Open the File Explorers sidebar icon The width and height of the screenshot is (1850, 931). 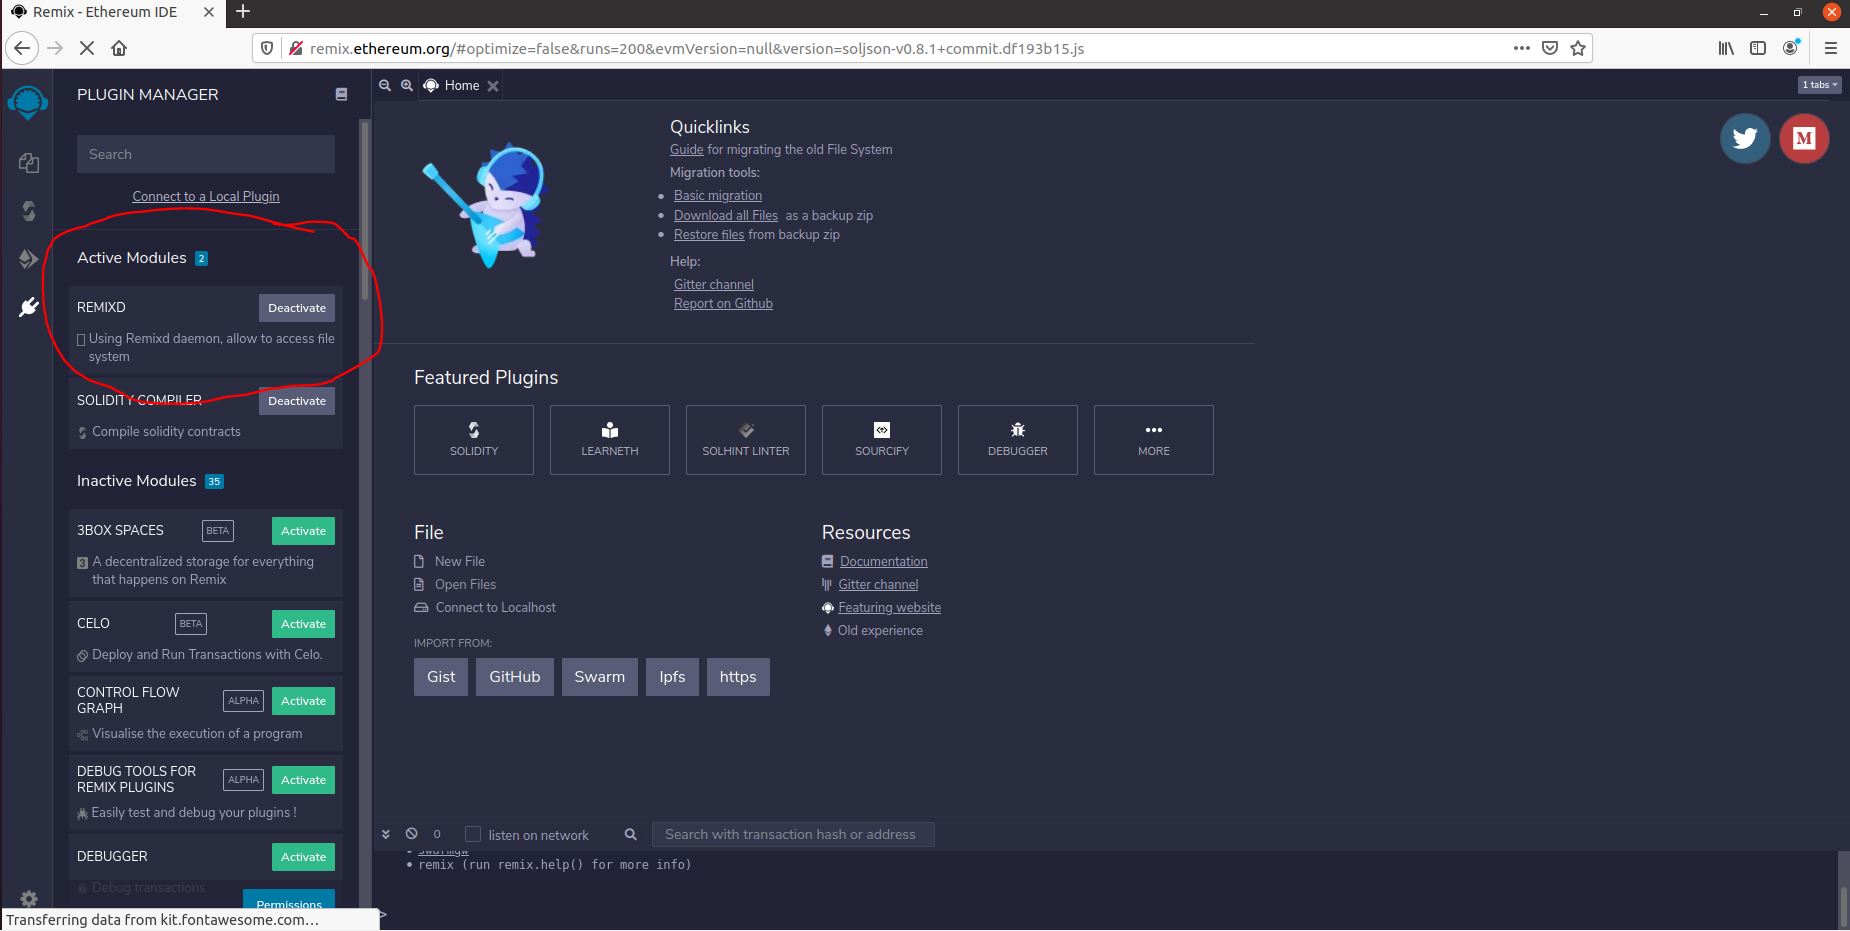tap(29, 162)
